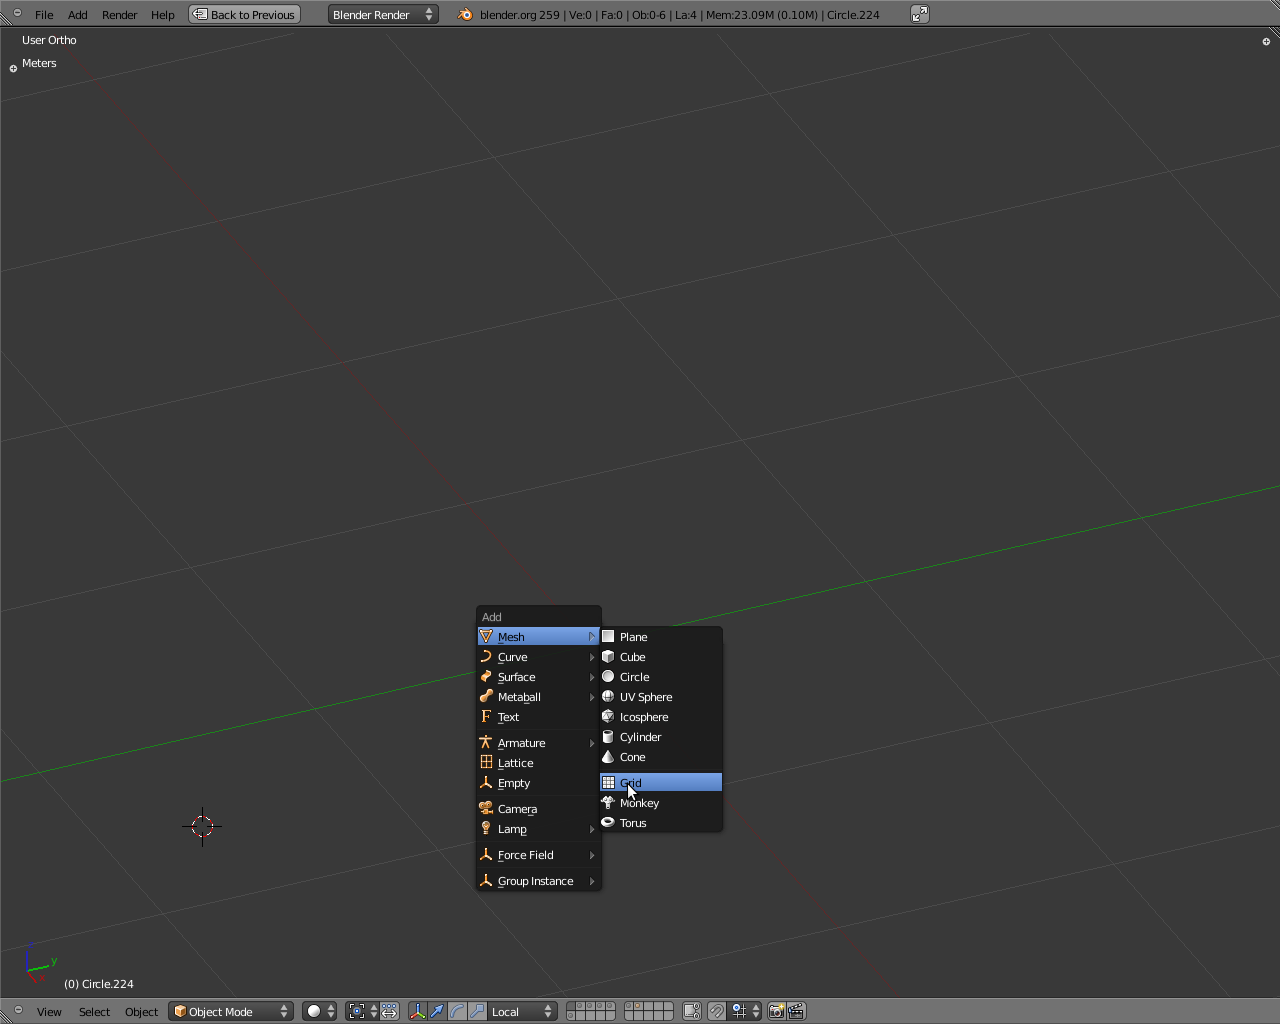Expand the Force Field submenu
Image resolution: width=1280 pixels, height=1024 pixels.
(538, 855)
